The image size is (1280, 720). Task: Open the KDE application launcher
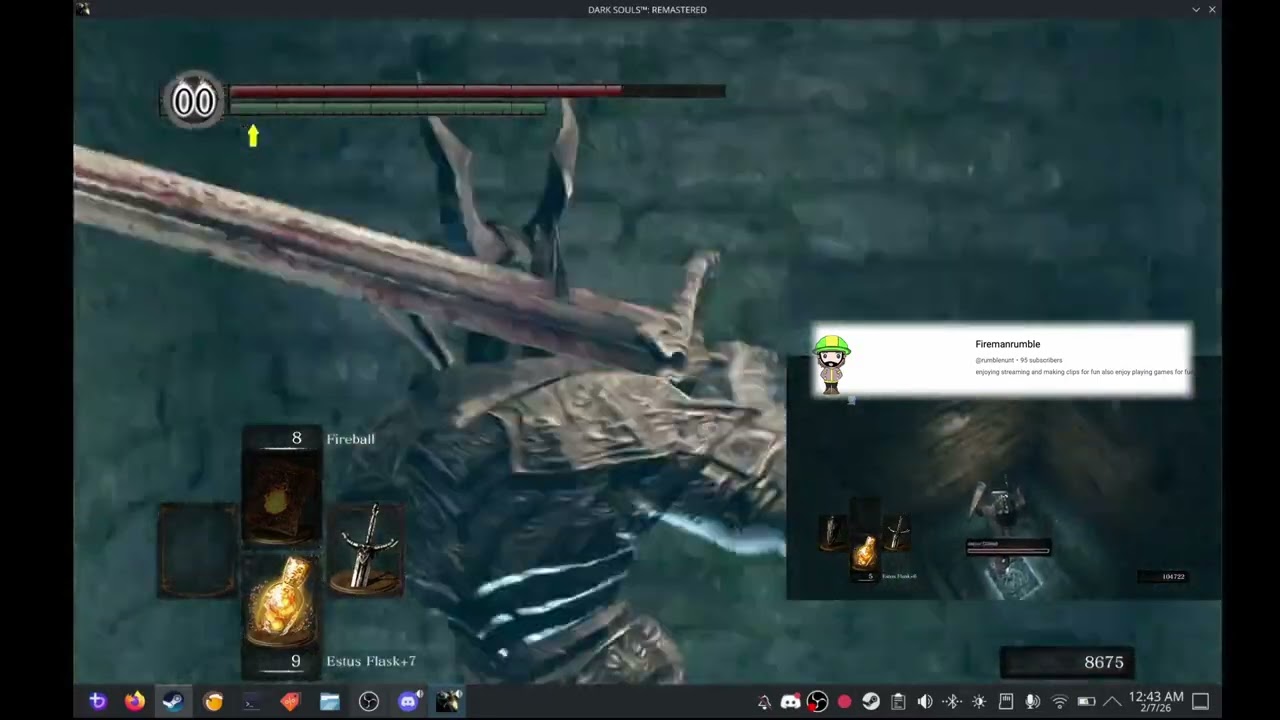coord(97,701)
